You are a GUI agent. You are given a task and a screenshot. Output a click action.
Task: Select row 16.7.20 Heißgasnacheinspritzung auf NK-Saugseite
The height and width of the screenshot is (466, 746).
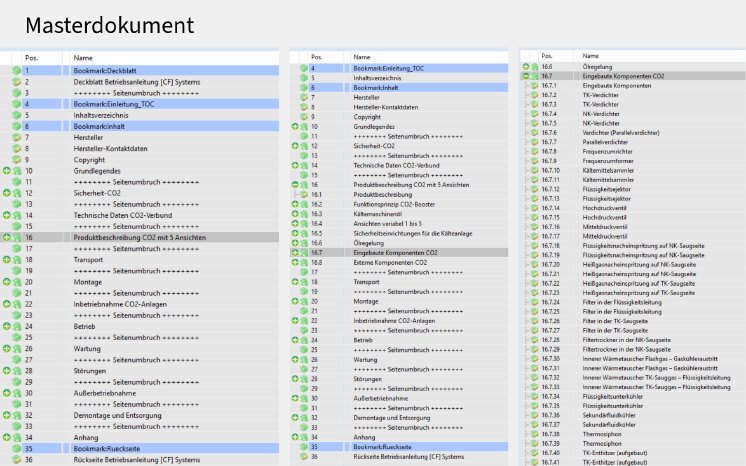[x=633, y=265]
